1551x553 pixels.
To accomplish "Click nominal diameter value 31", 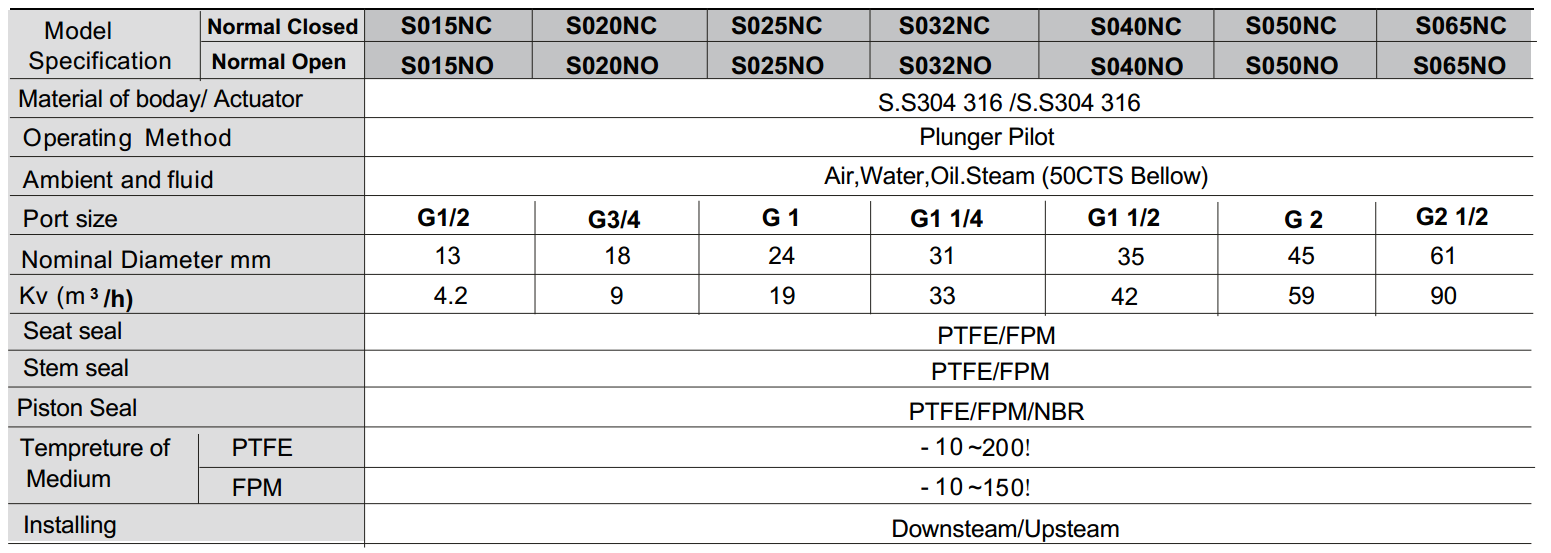I will tap(941, 256).
